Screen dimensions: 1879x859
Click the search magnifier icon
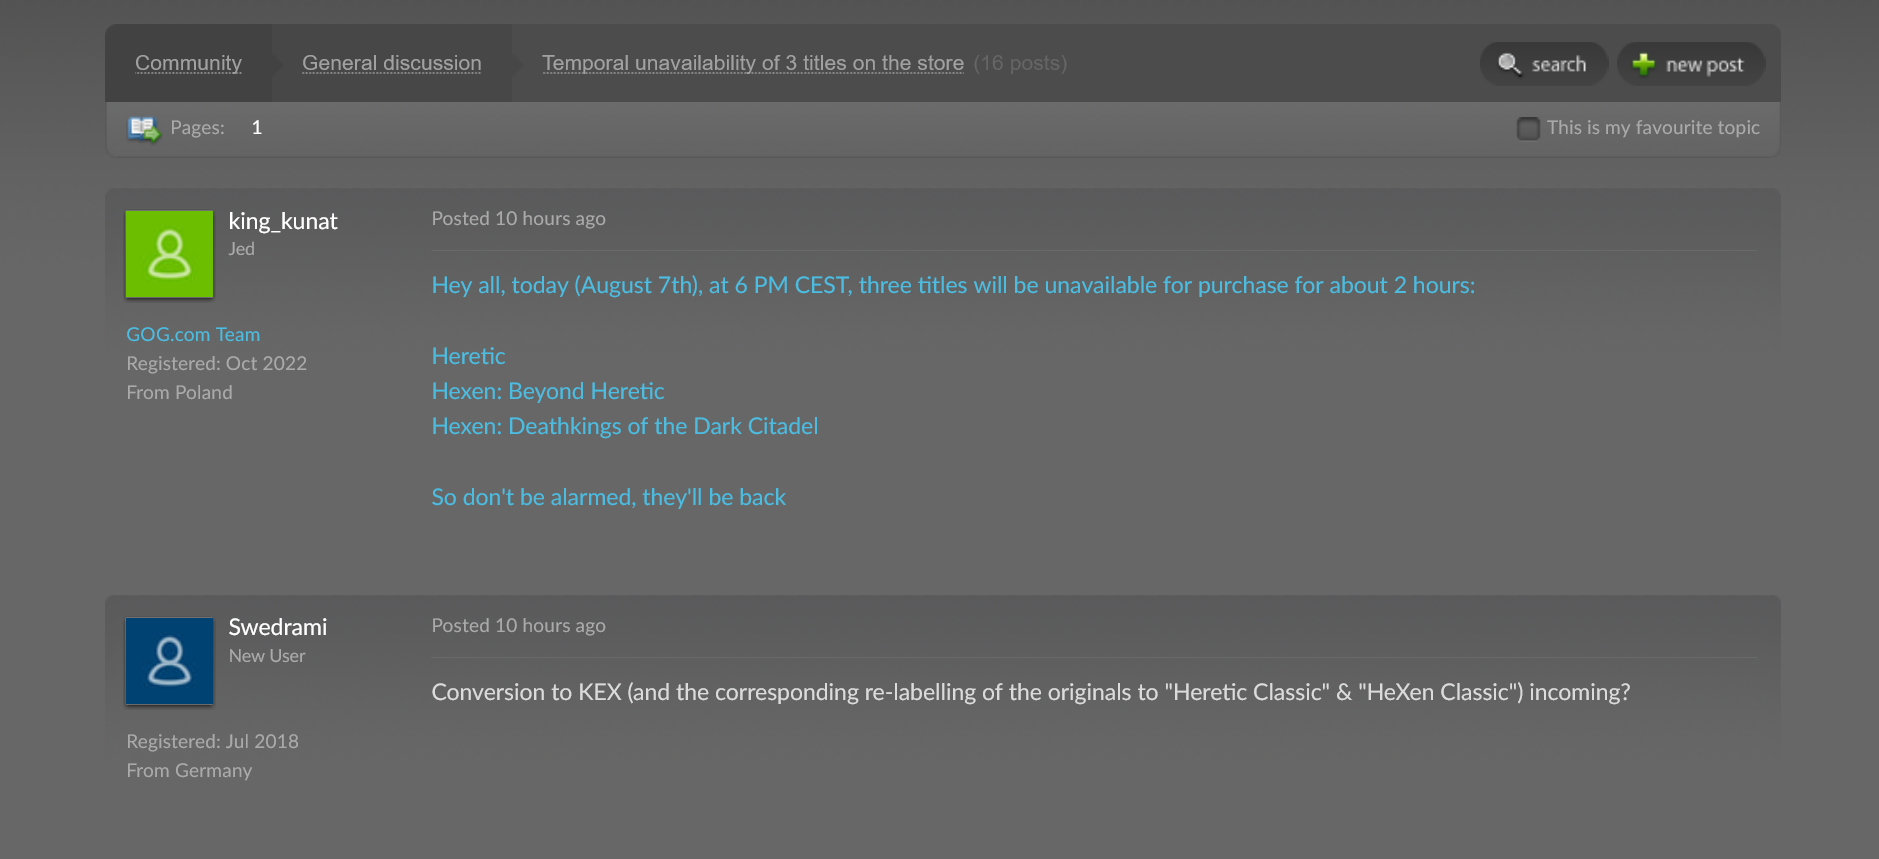[x=1510, y=63]
